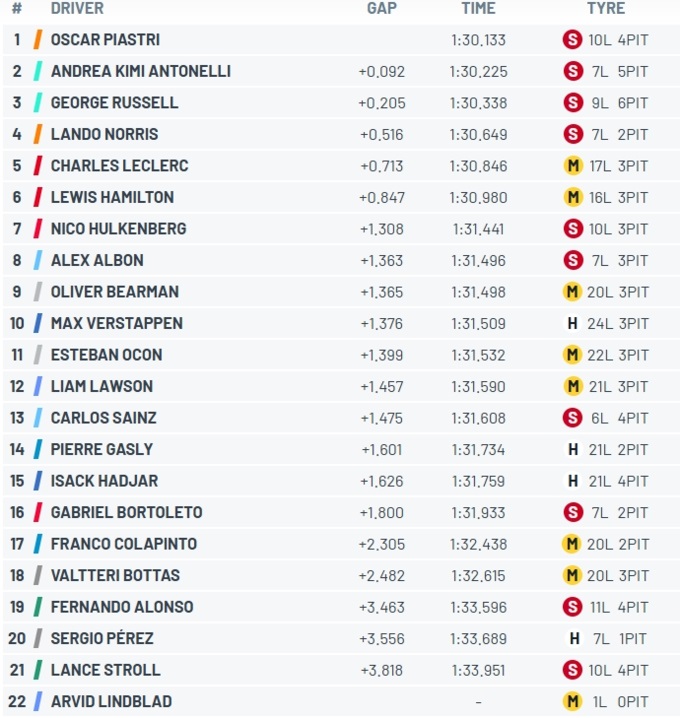Click Arvid Lindblad's medium tyre icon
Viewport: 680px width, 718px height.
pos(572,701)
